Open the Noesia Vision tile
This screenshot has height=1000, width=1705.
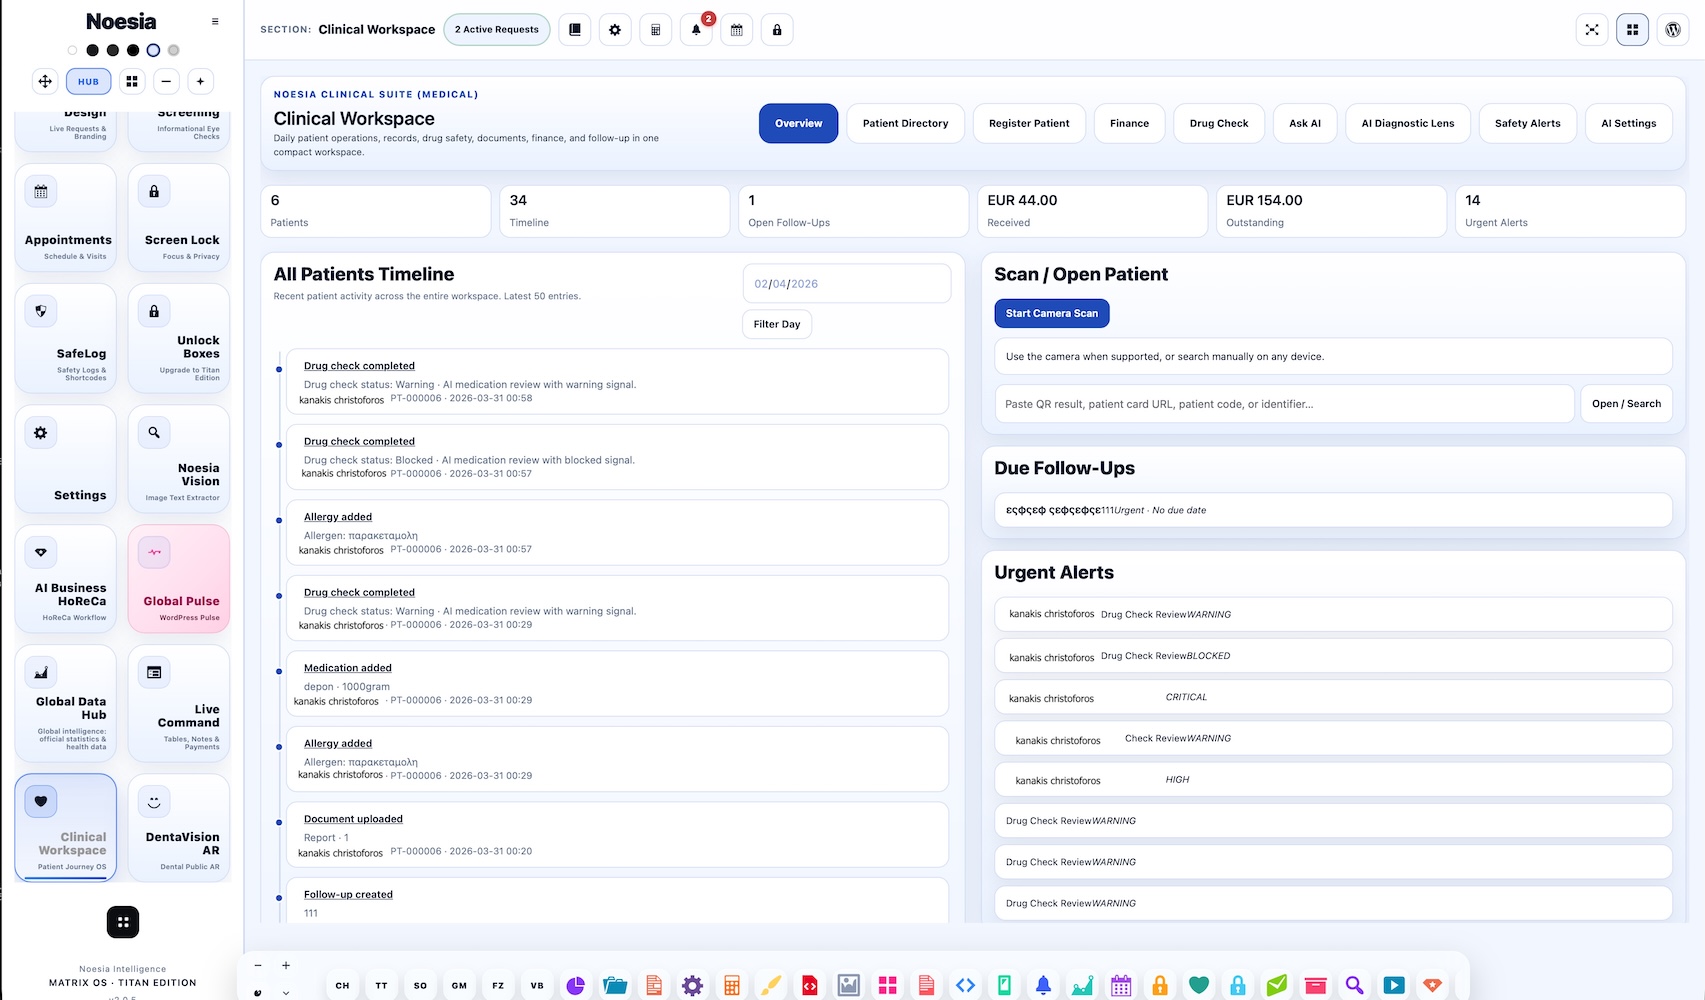(179, 459)
